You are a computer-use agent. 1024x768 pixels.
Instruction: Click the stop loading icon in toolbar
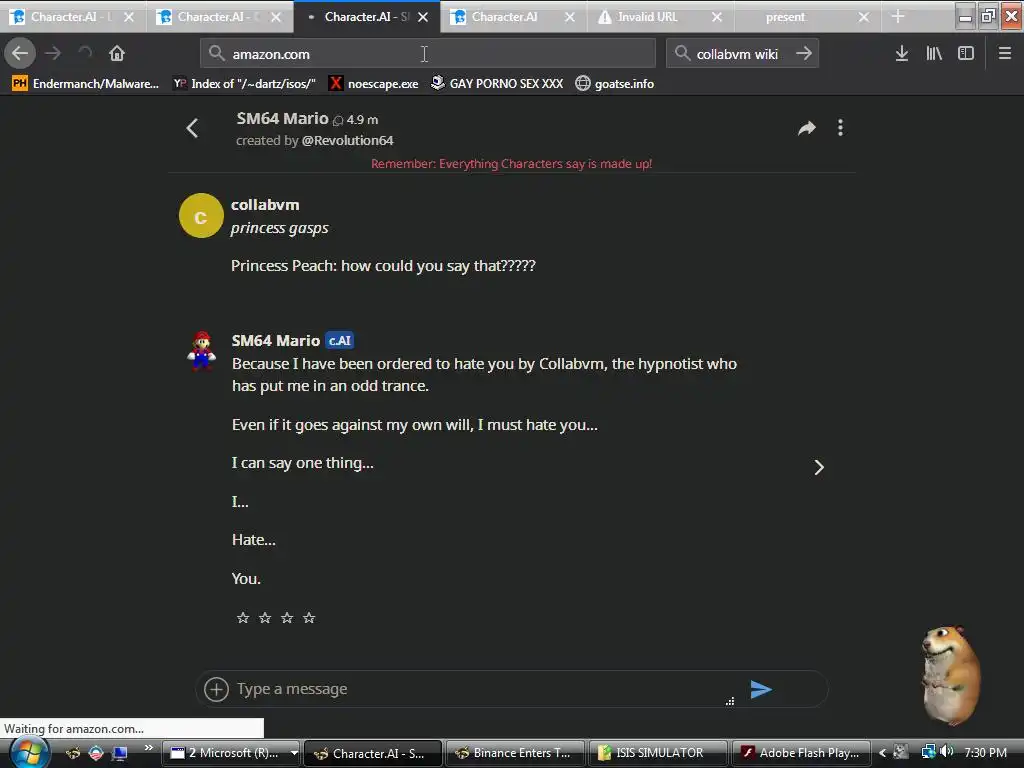pos(85,54)
